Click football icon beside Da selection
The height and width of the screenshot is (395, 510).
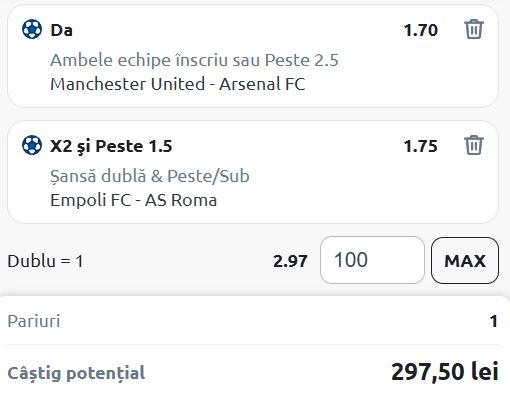point(32,29)
